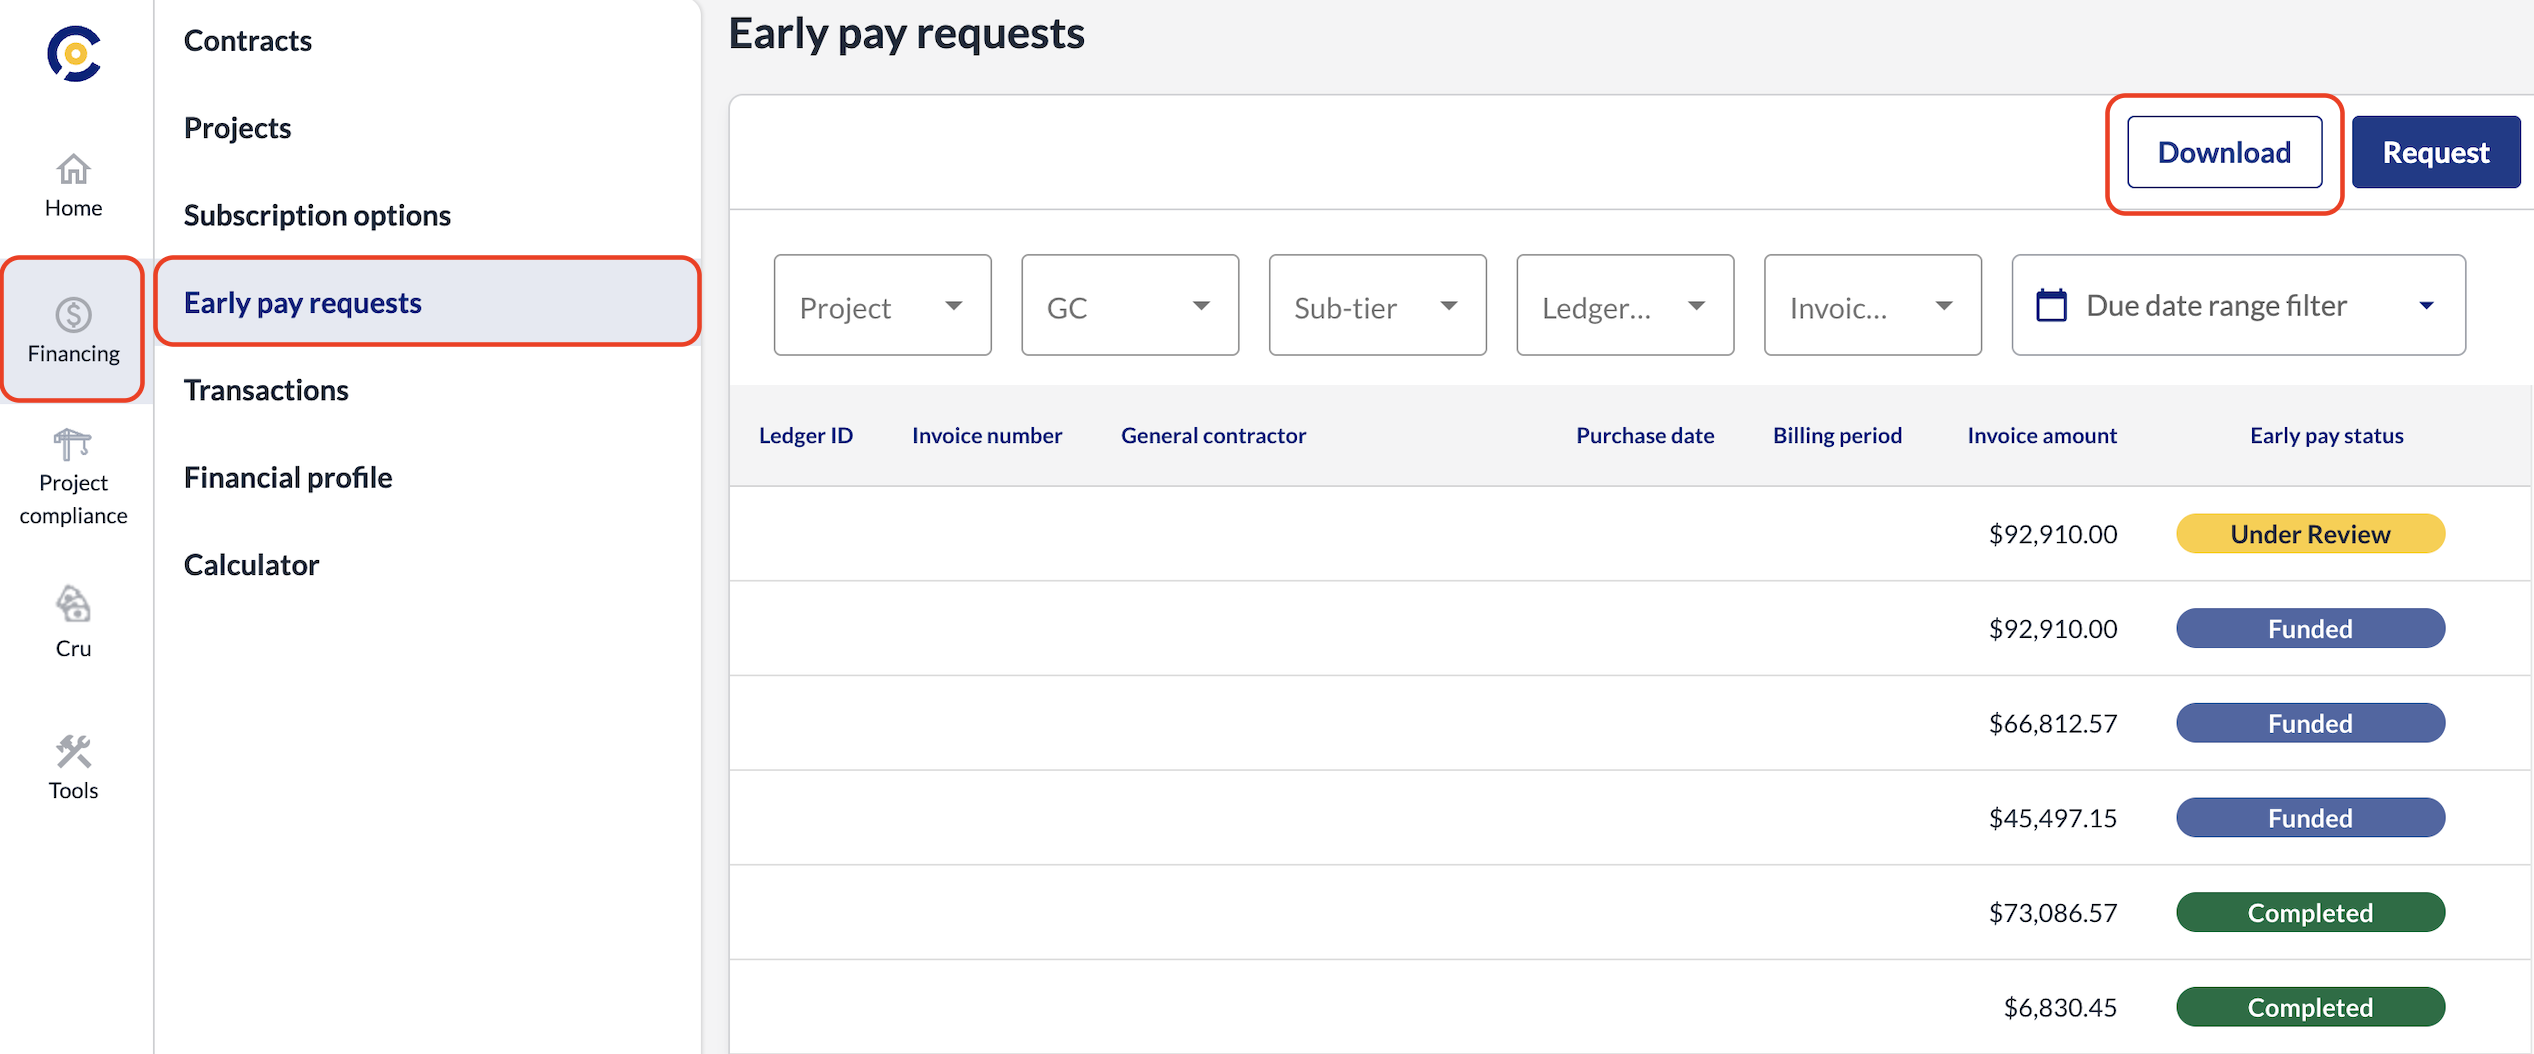Select the Cru sidebar icon
Image resolution: width=2534 pixels, height=1054 pixels.
(x=73, y=605)
